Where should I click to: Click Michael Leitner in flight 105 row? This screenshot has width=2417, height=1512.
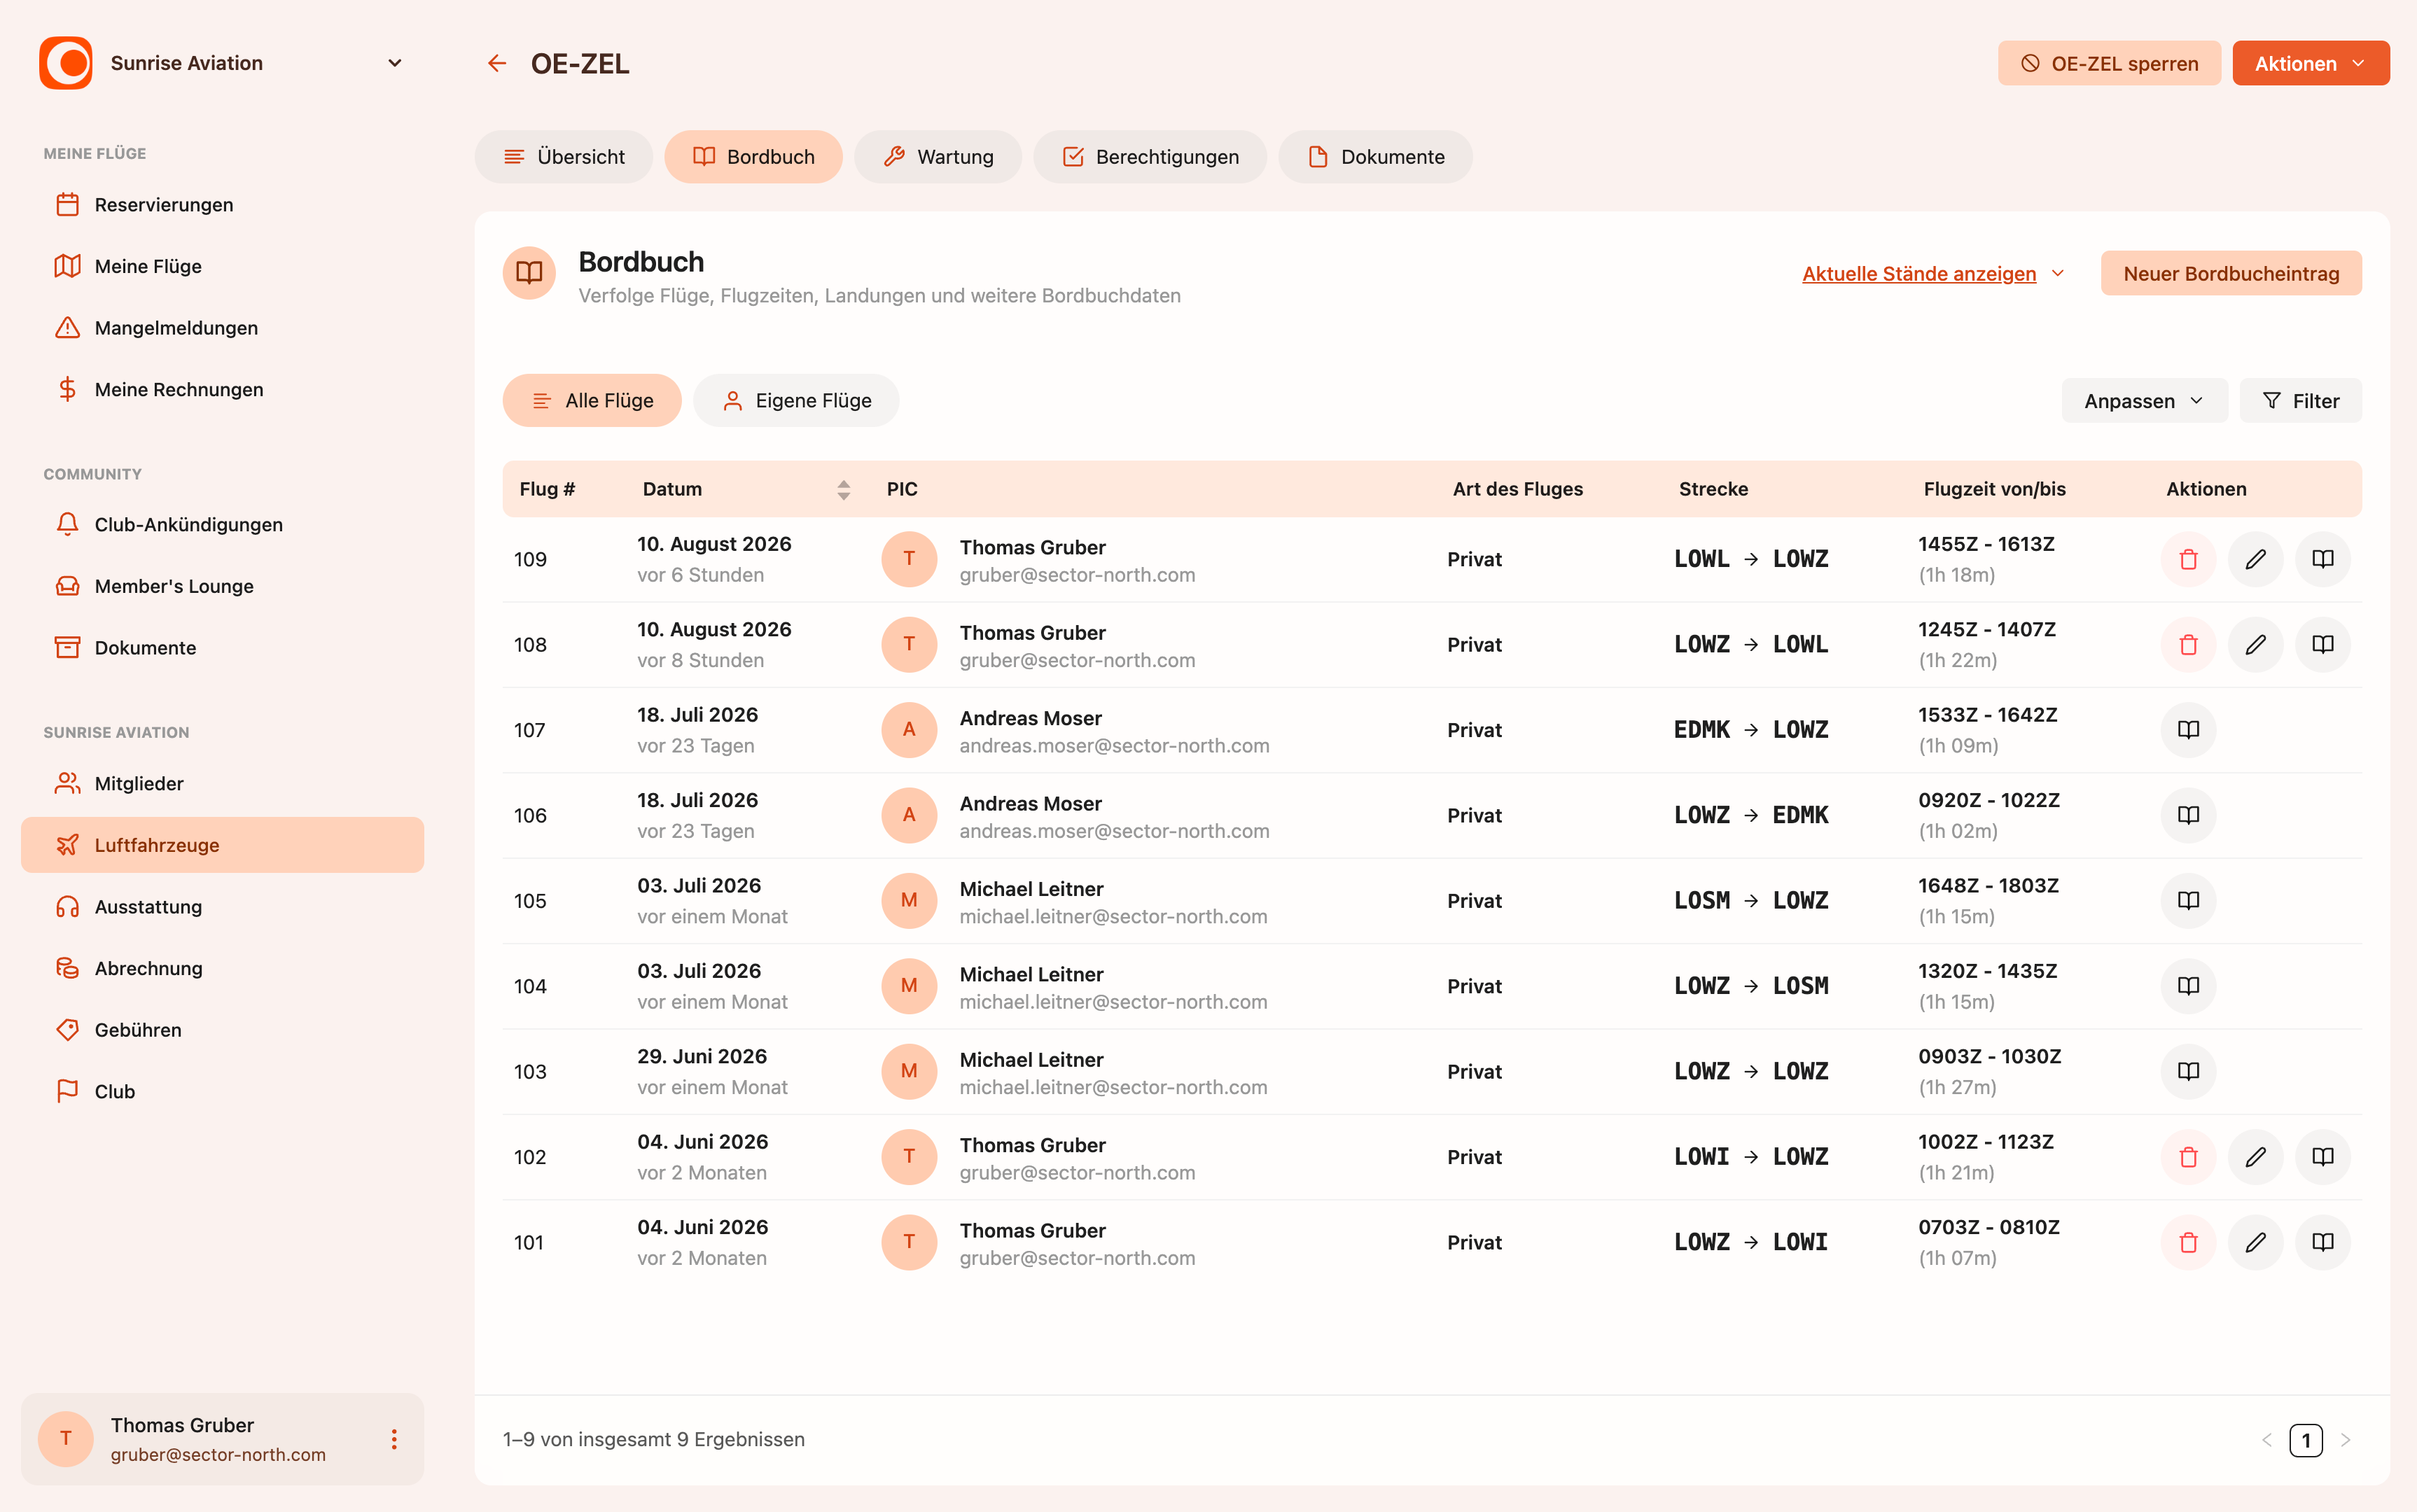point(1031,889)
